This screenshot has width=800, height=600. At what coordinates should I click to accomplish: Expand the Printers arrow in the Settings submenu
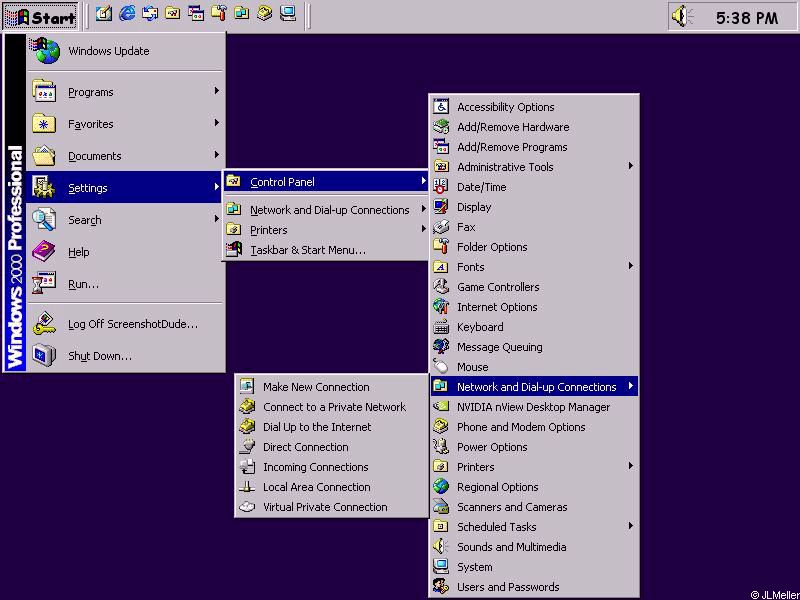pyautogui.click(x=423, y=229)
